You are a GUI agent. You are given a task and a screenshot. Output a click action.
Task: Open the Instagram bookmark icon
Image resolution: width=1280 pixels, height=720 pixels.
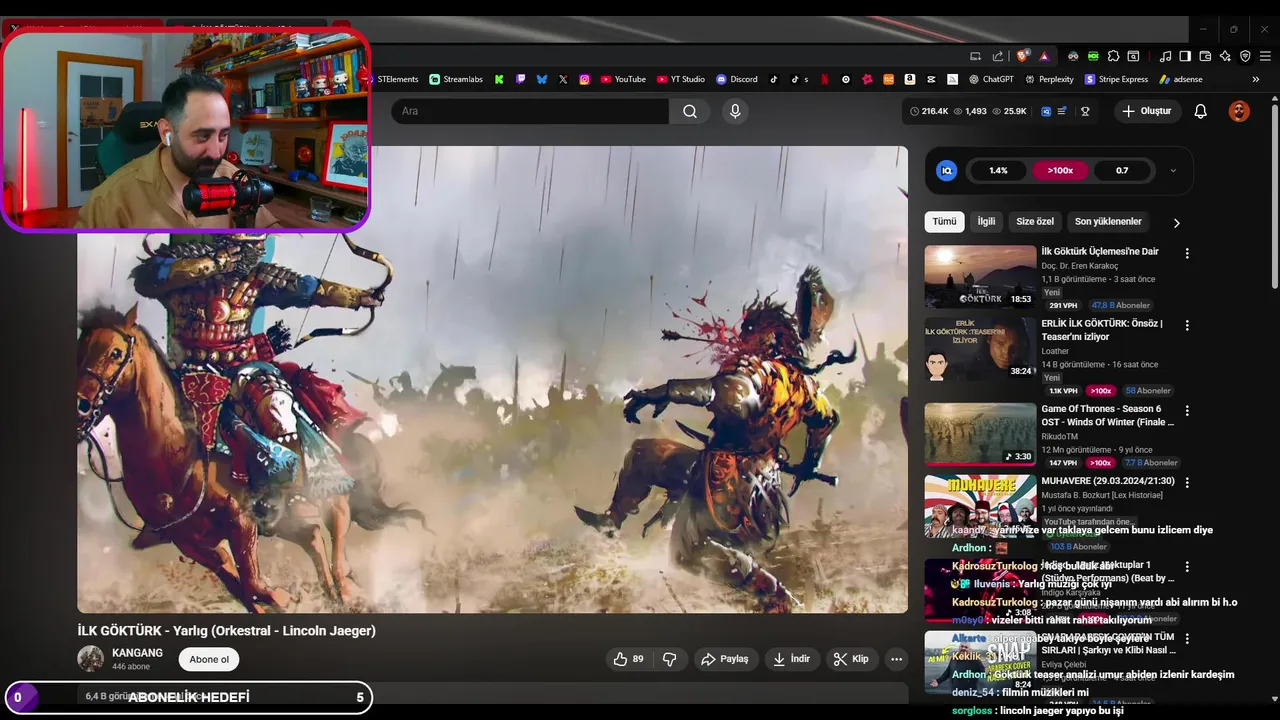[584, 79]
